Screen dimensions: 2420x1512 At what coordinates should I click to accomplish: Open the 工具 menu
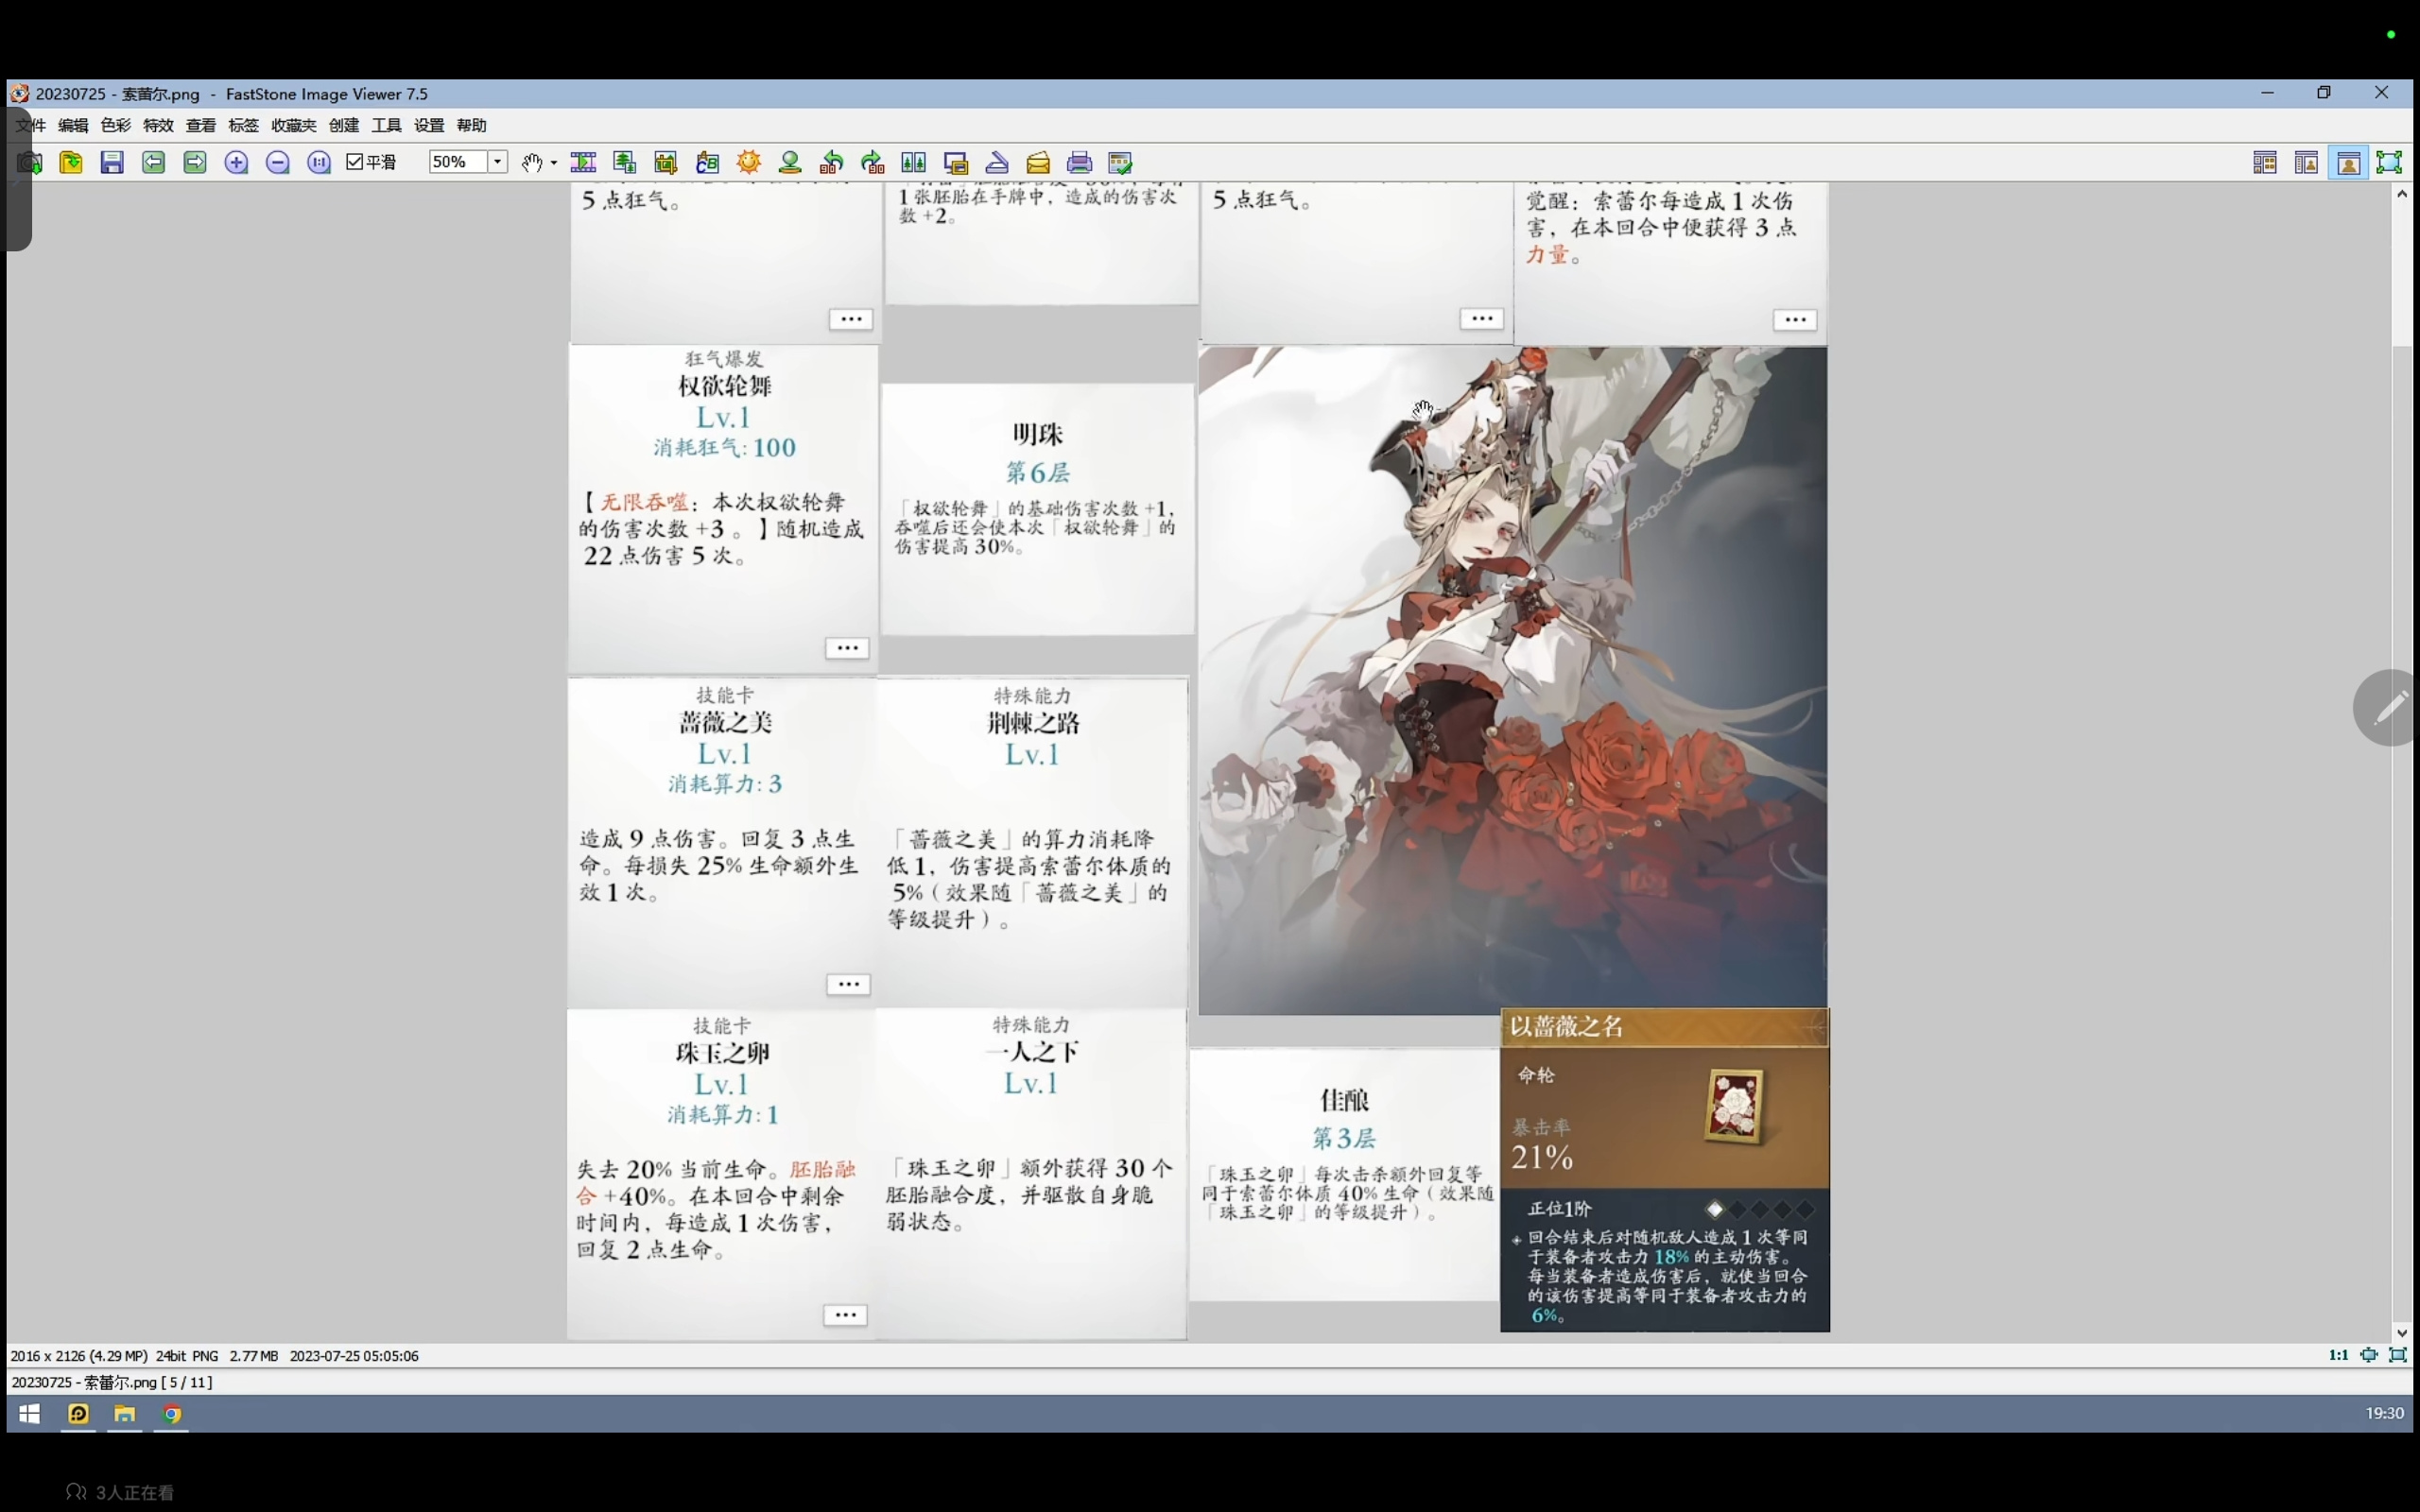point(386,125)
